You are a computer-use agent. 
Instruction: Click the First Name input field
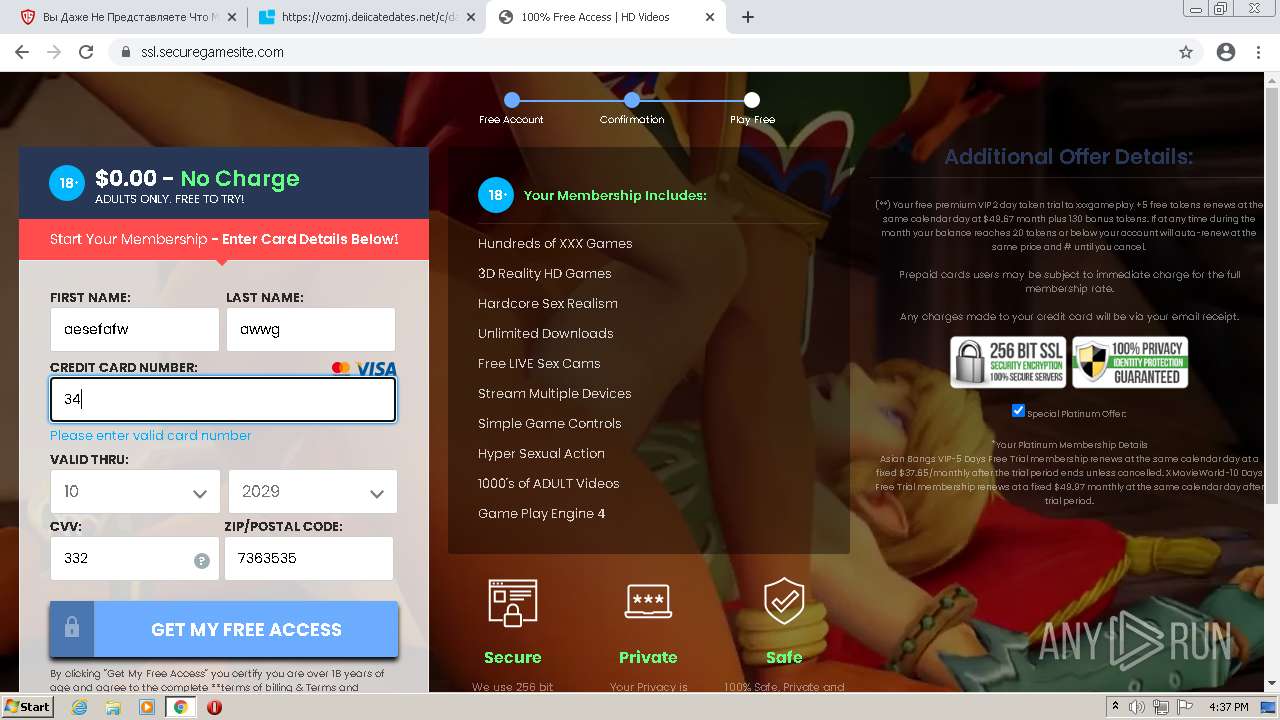click(x=135, y=329)
